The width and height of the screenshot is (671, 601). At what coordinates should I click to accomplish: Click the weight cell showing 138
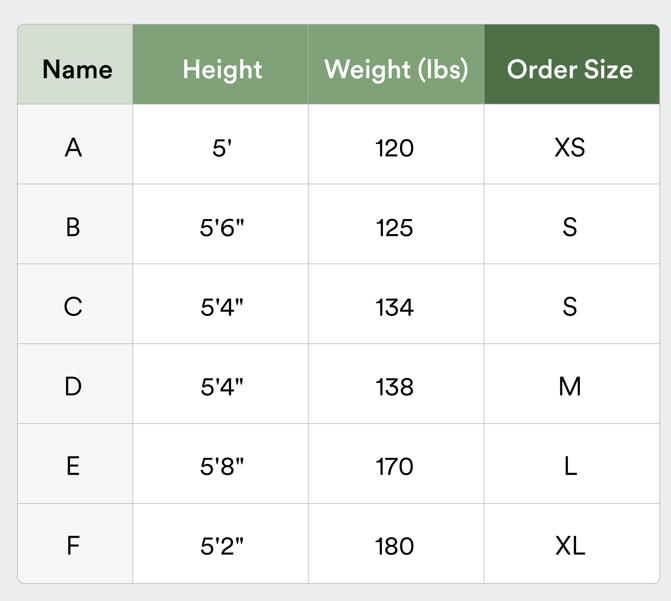point(395,386)
